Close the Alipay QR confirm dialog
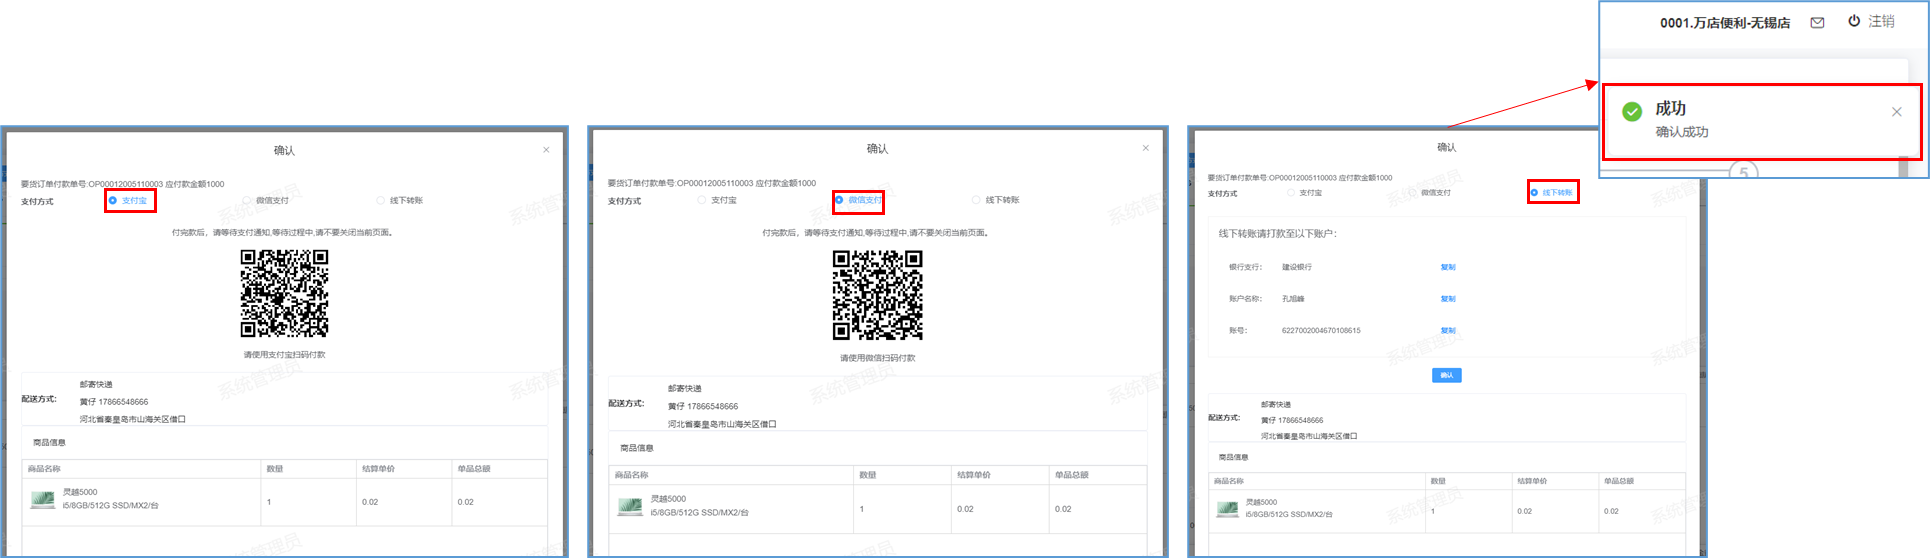Viewport: 1930px width, 558px height. [x=546, y=150]
